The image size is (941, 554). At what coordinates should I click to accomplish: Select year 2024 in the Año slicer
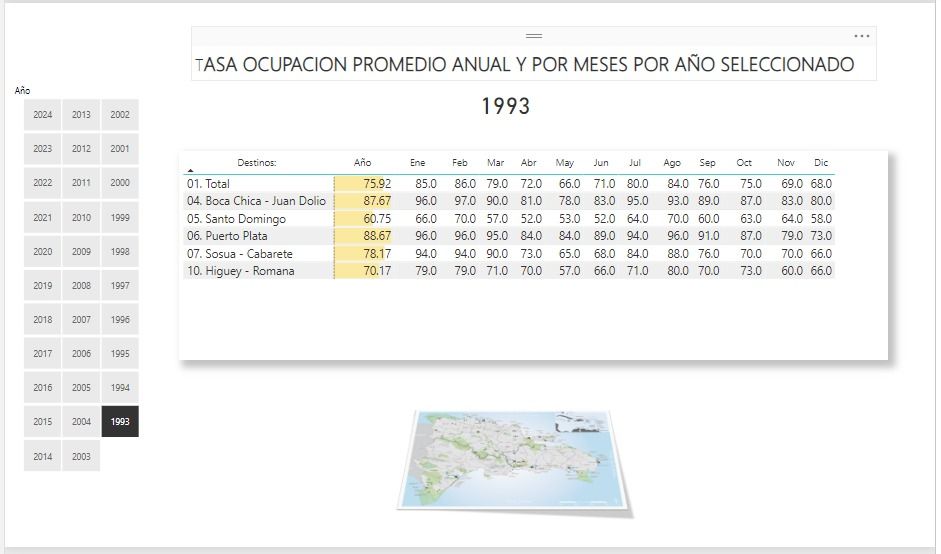point(42,115)
